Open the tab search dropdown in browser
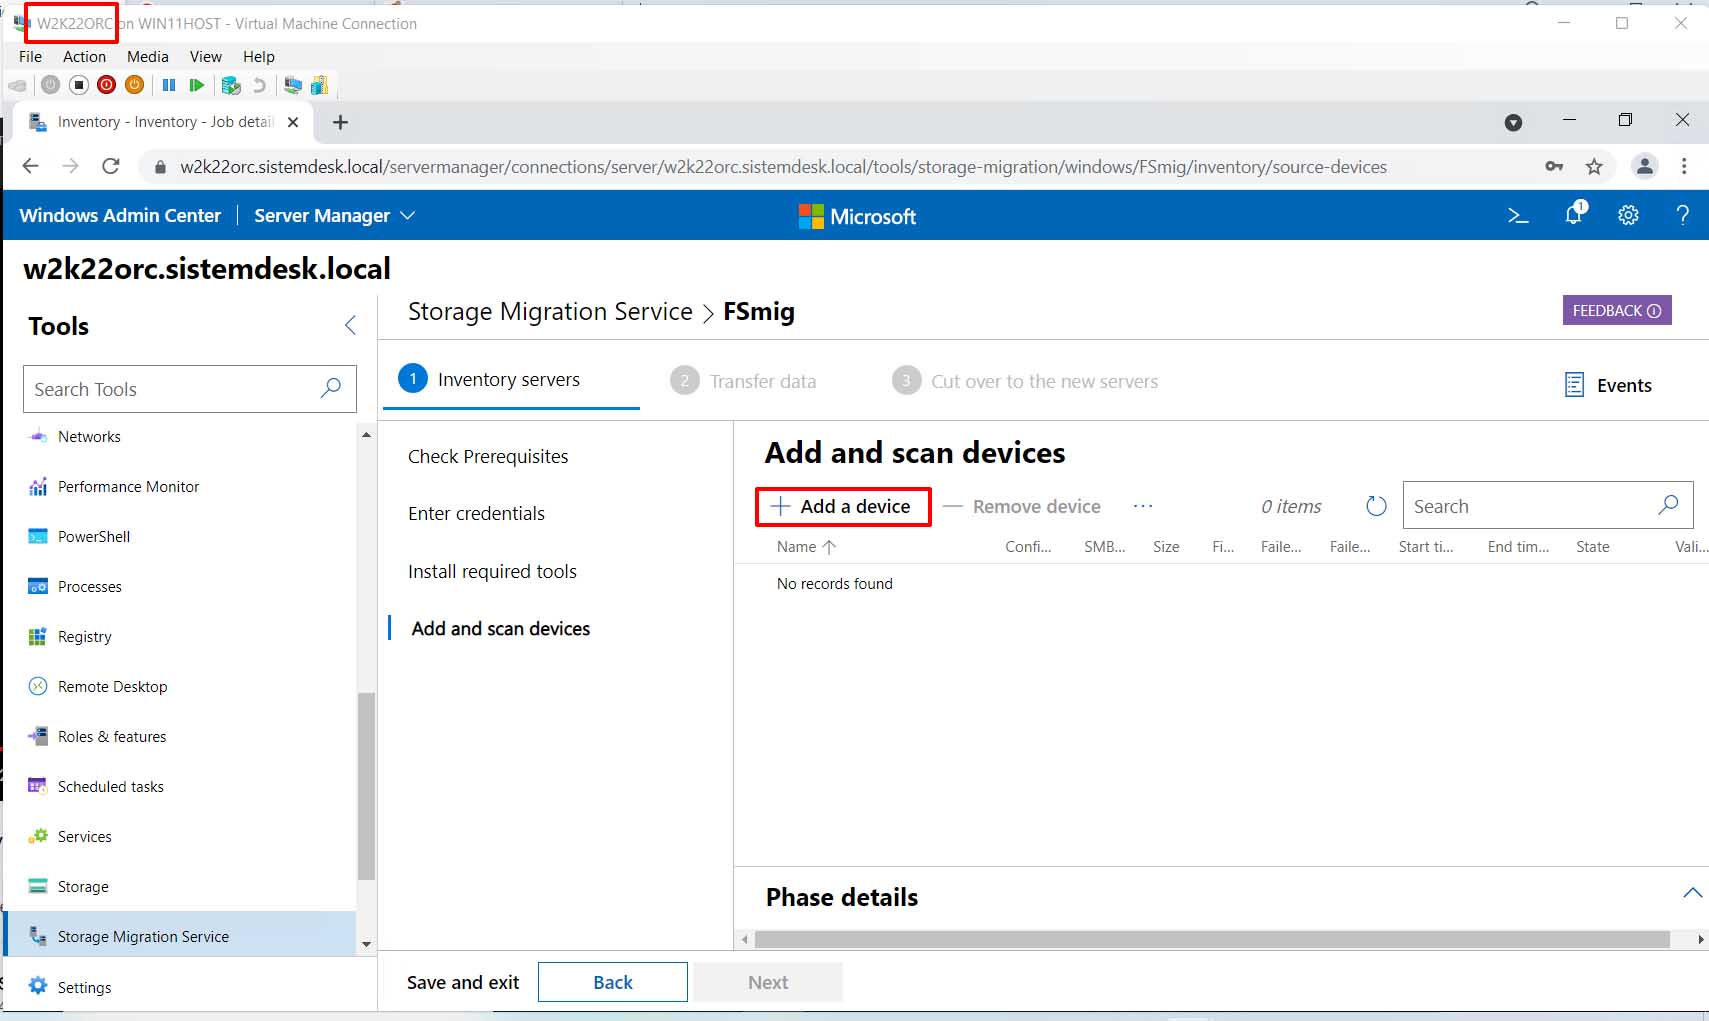Screen dimensions: 1709x1021 pos(1513,122)
